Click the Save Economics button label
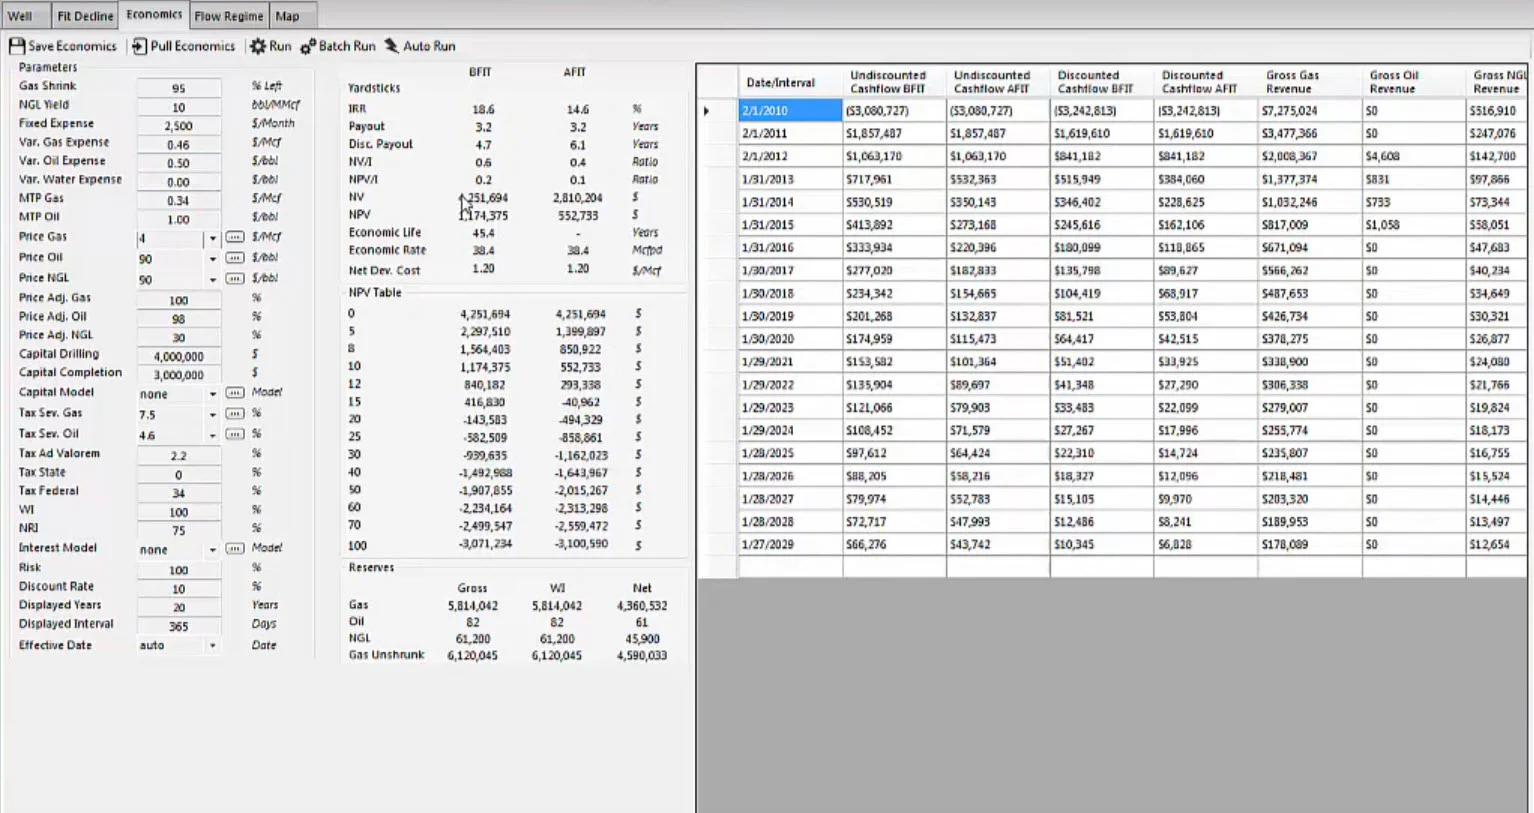The height and width of the screenshot is (813, 1534). (72, 46)
